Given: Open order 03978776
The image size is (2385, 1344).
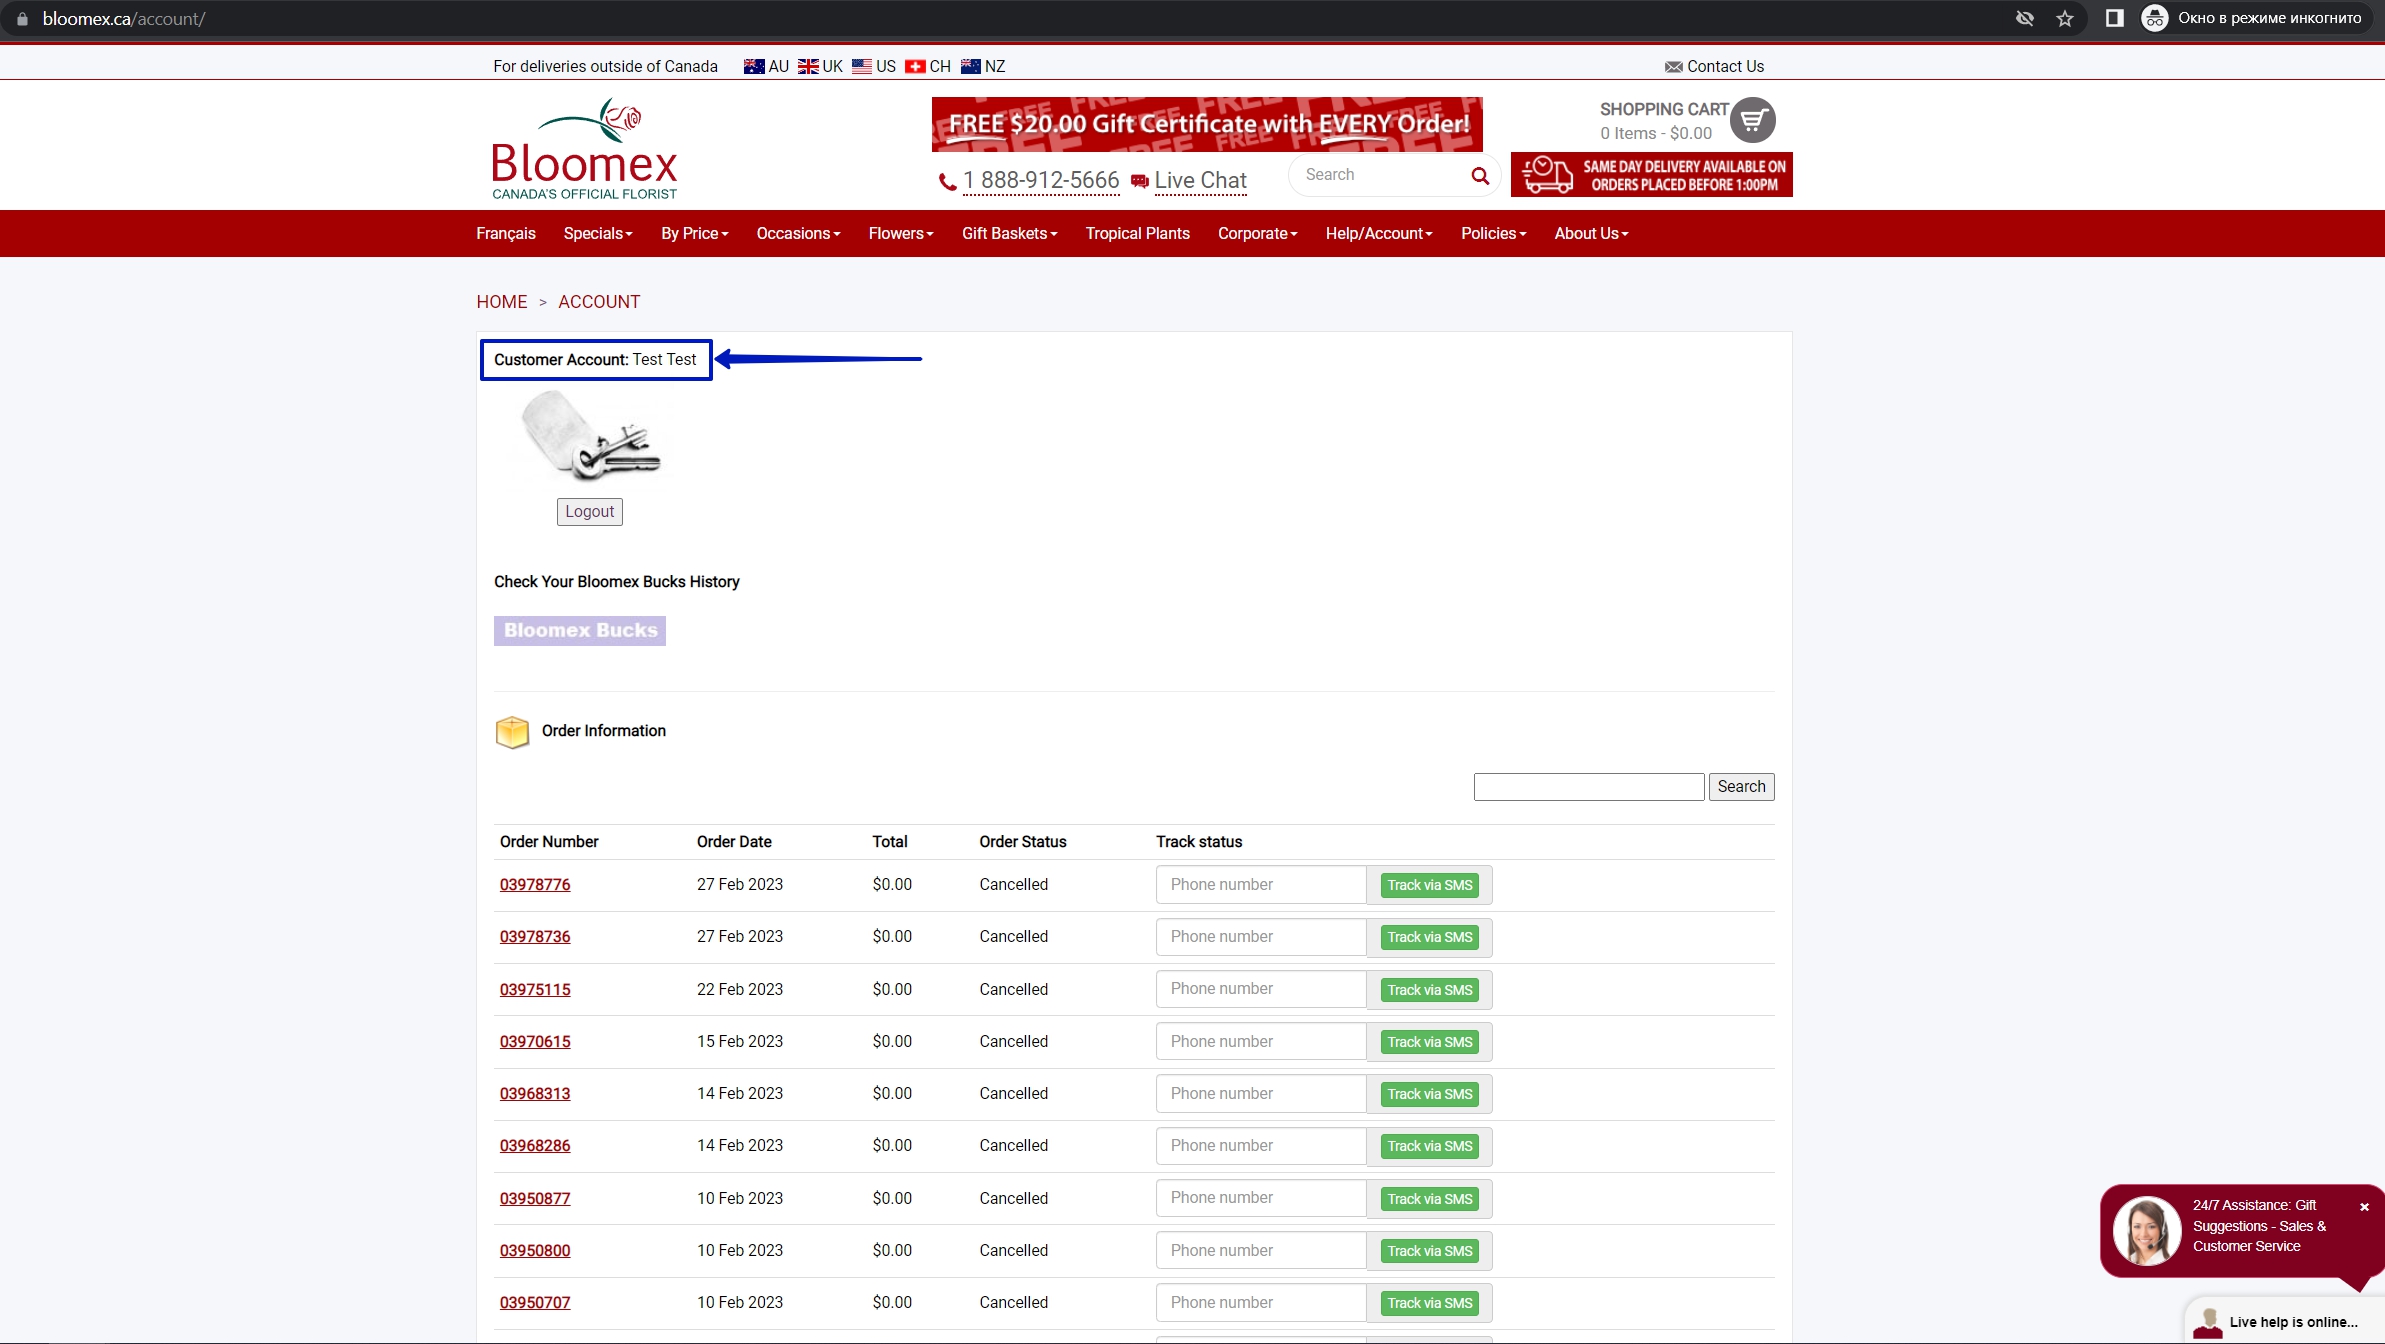Looking at the screenshot, I should click(x=534, y=885).
